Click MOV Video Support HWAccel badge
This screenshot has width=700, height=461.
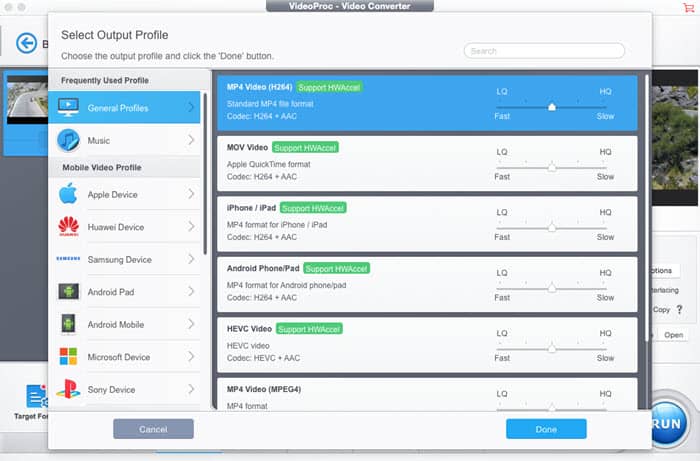[x=305, y=148]
